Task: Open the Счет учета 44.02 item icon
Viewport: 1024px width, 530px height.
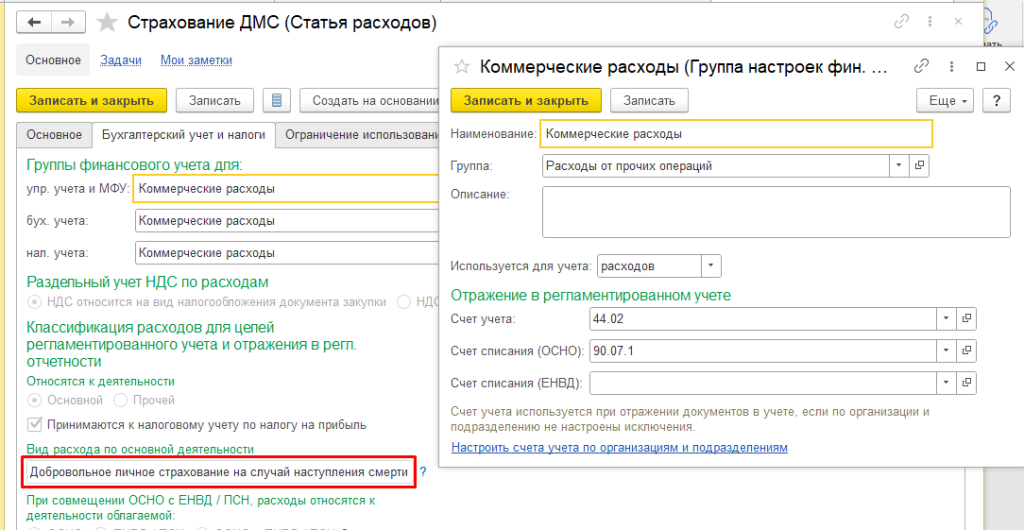Action: (x=967, y=318)
